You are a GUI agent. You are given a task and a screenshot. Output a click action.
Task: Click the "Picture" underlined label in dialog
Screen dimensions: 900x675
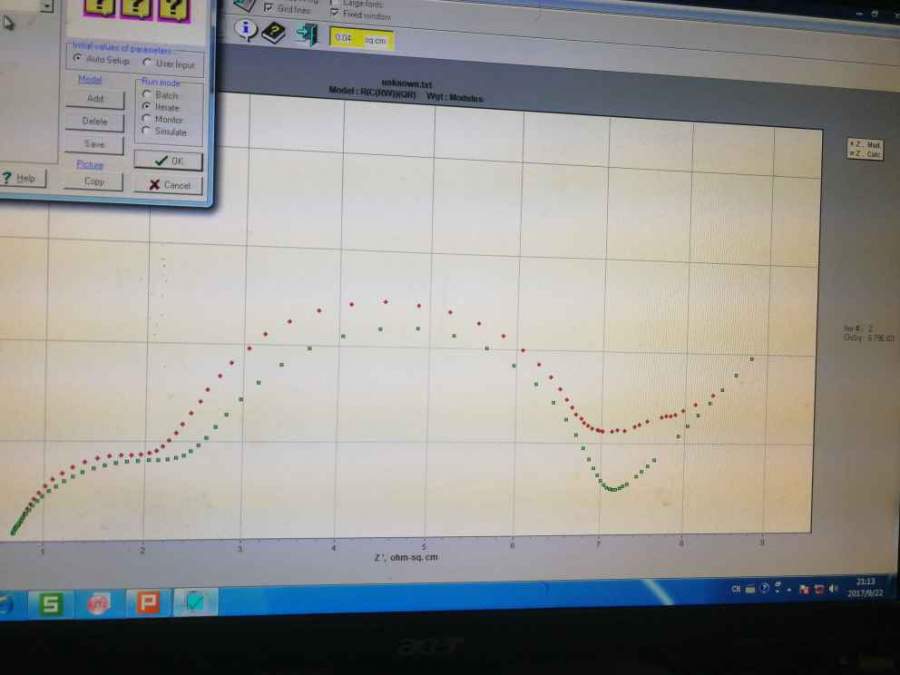click(x=90, y=165)
